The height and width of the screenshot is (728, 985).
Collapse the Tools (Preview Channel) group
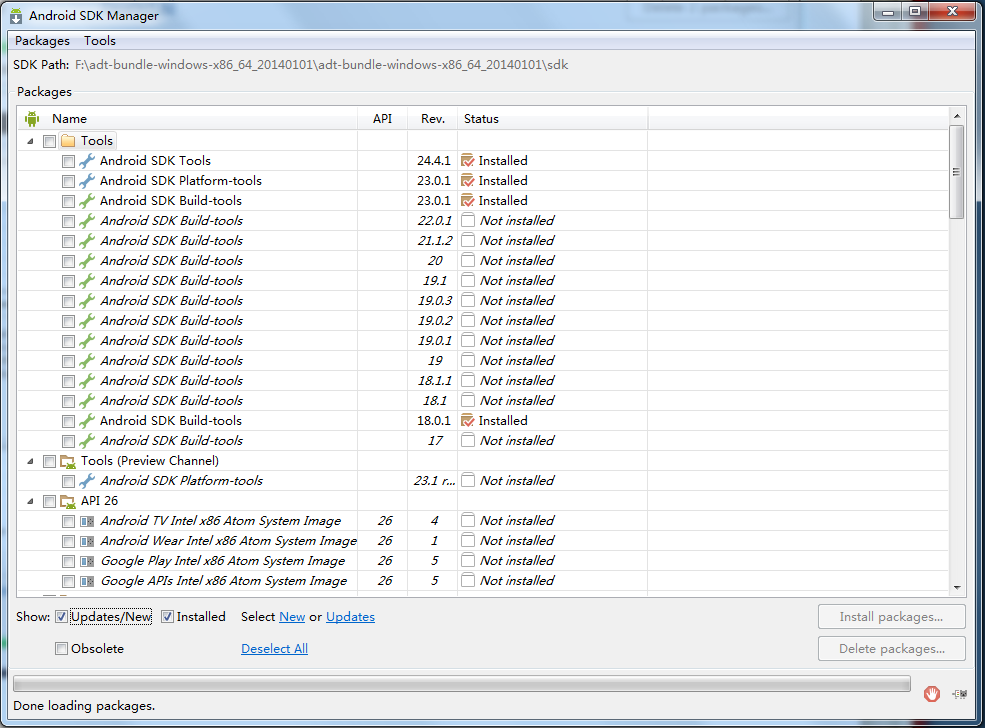tap(30, 461)
